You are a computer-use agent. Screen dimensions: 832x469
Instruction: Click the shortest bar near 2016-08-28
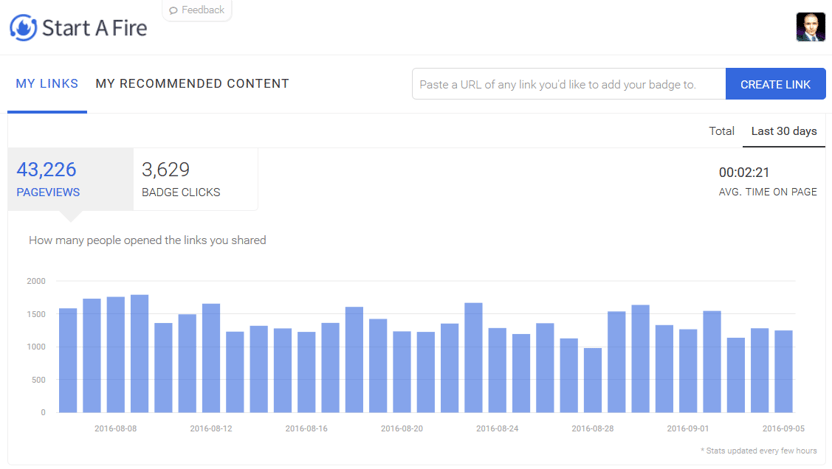[593, 380]
